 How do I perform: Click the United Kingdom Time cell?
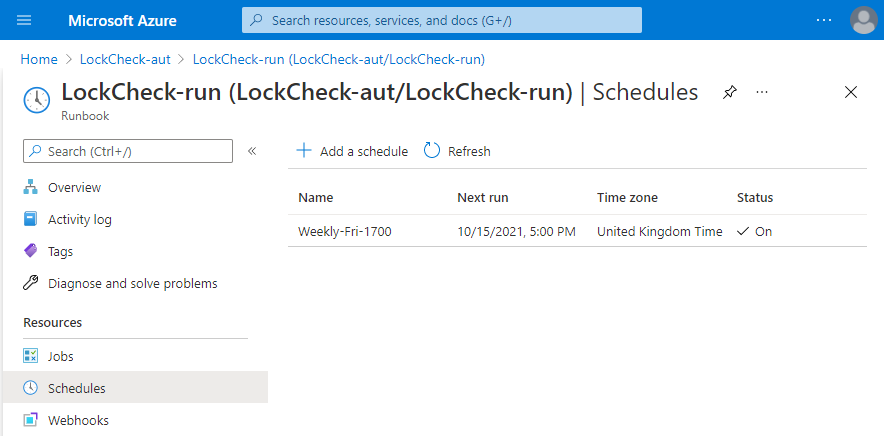click(660, 231)
